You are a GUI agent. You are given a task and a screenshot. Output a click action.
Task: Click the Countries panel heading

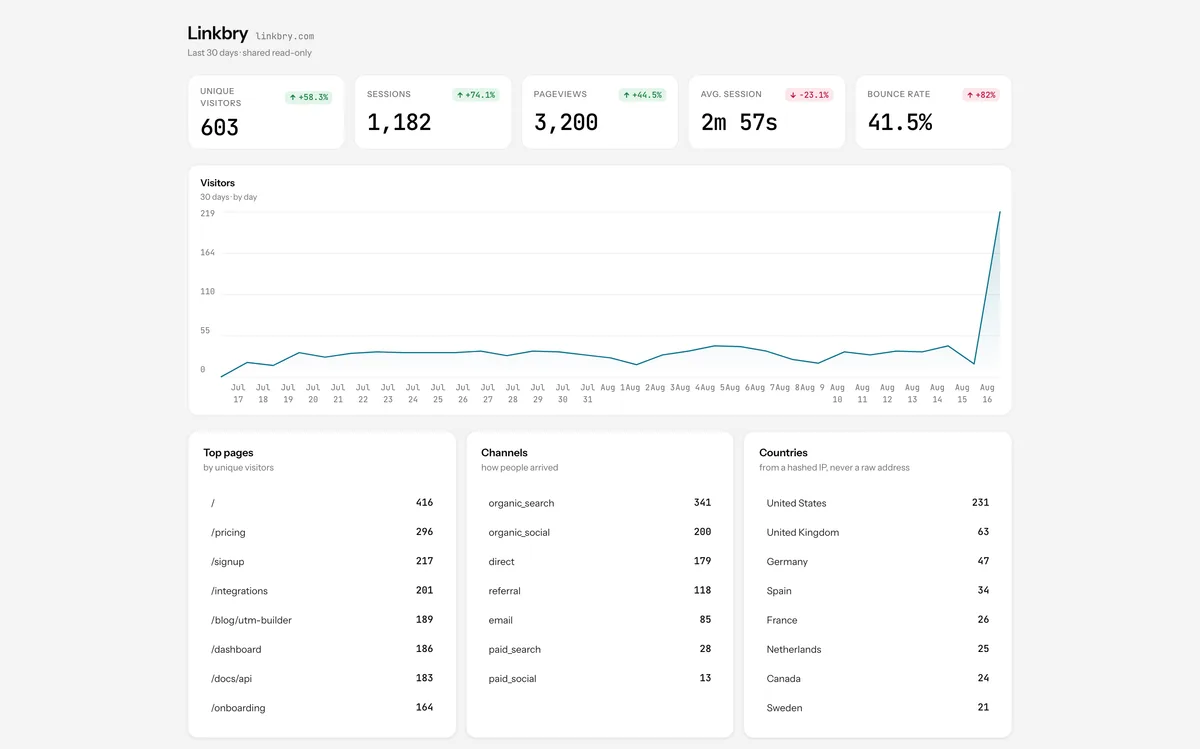pyautogui.click(x=783, y=453)
